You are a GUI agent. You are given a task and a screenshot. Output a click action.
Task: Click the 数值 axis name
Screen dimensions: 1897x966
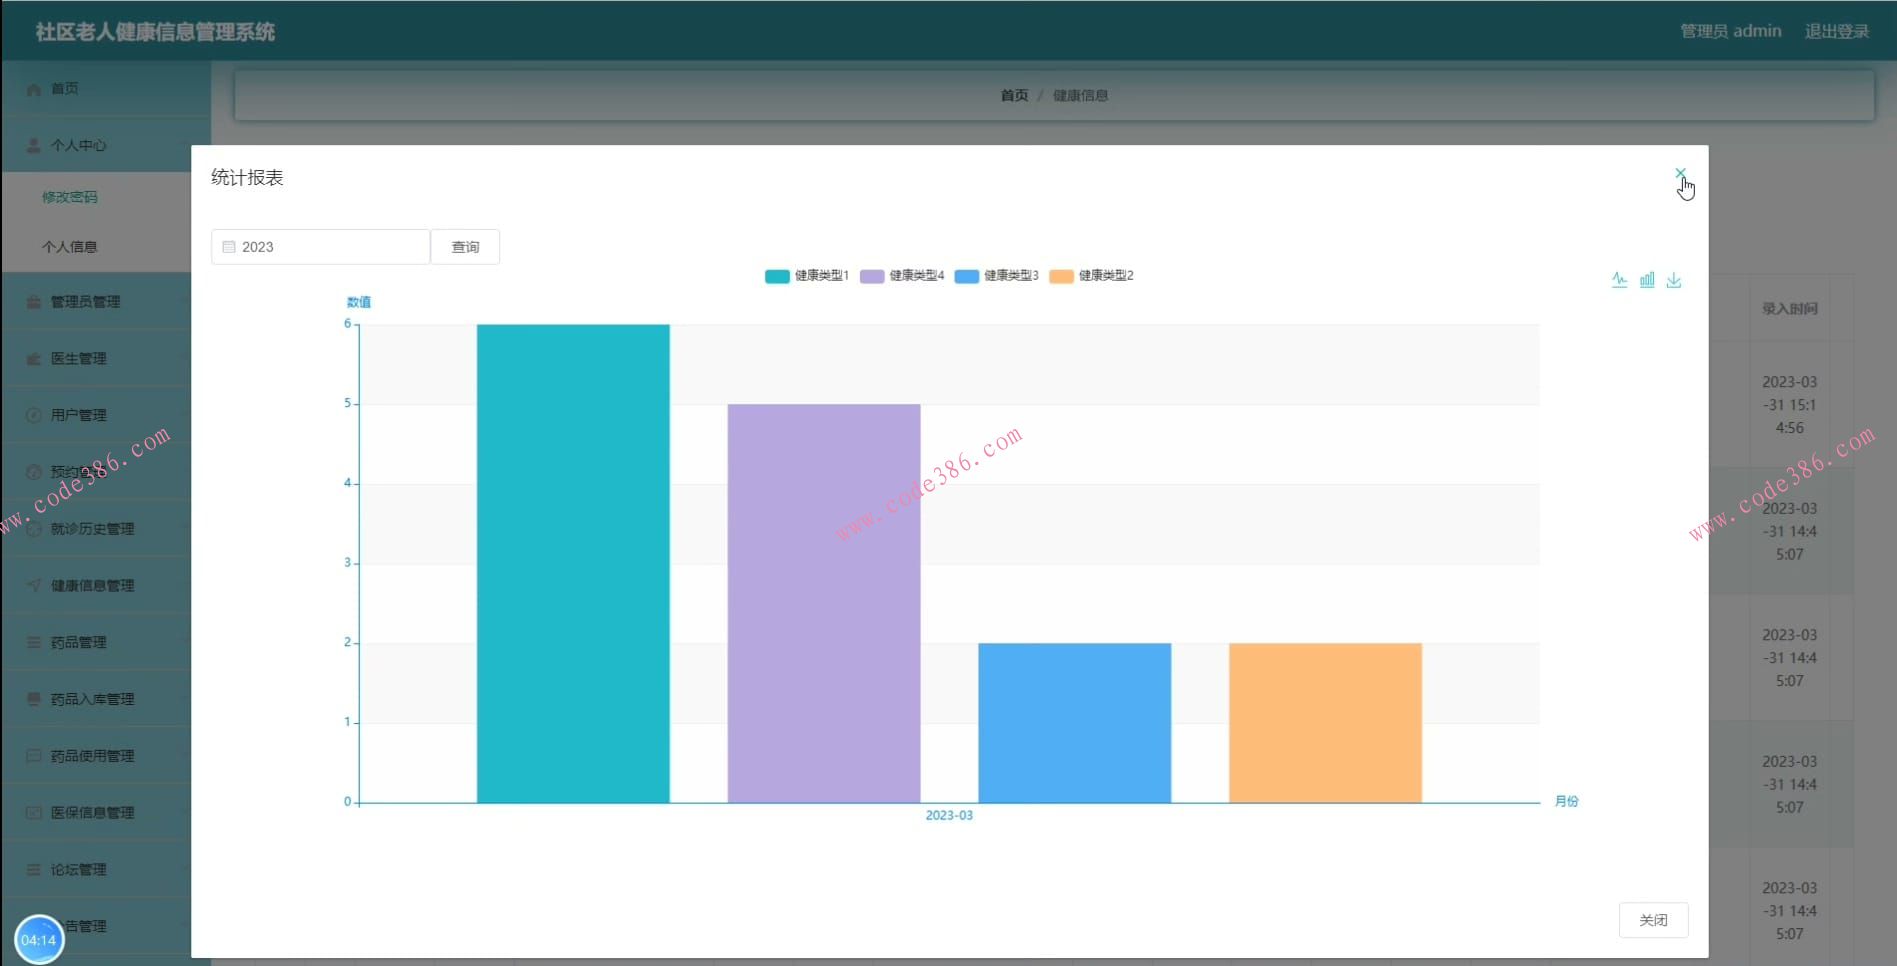[359, 302]
